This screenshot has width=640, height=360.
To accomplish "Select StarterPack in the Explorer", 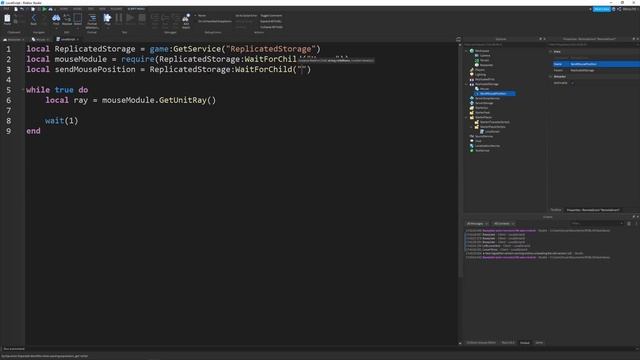I will pyautogui.click(x=482, y=112).
